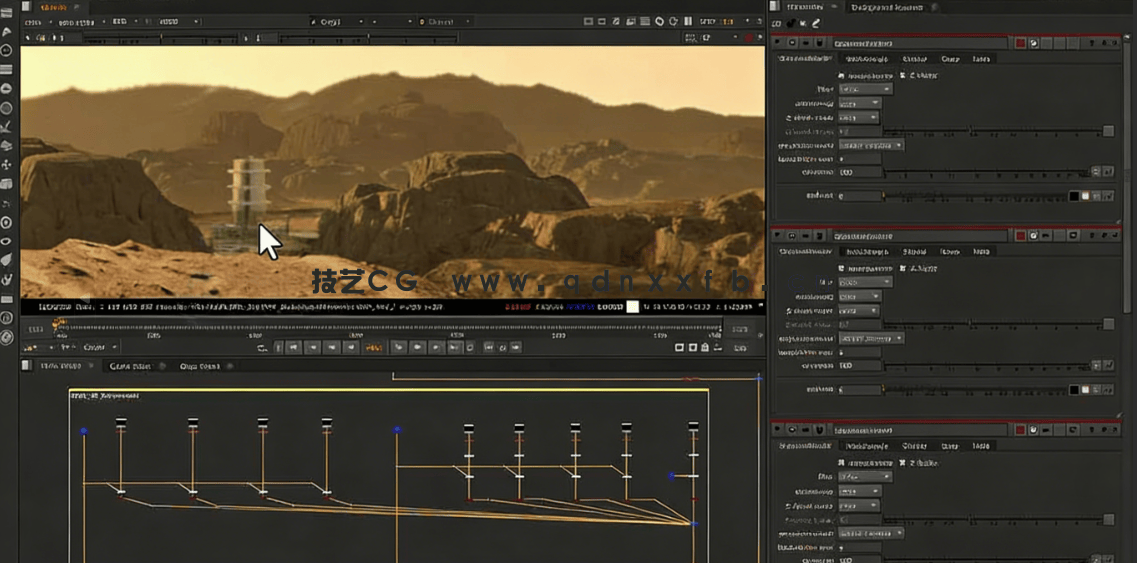
Task: Click the round icon beside first panel's red swatch
Action: 1033,43
